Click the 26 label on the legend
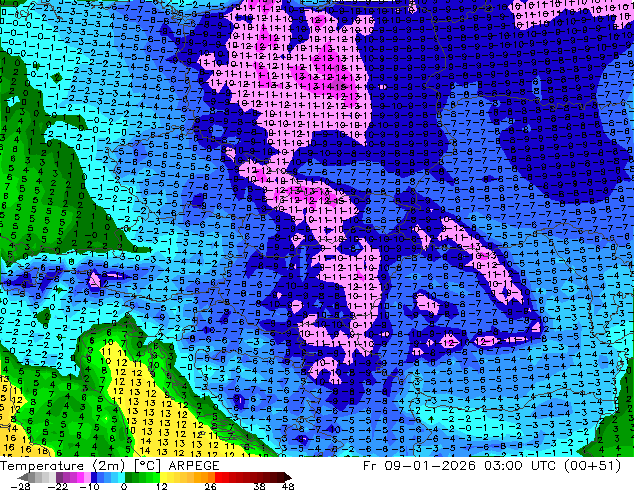 pyautogui.click(x=210, y=486)
